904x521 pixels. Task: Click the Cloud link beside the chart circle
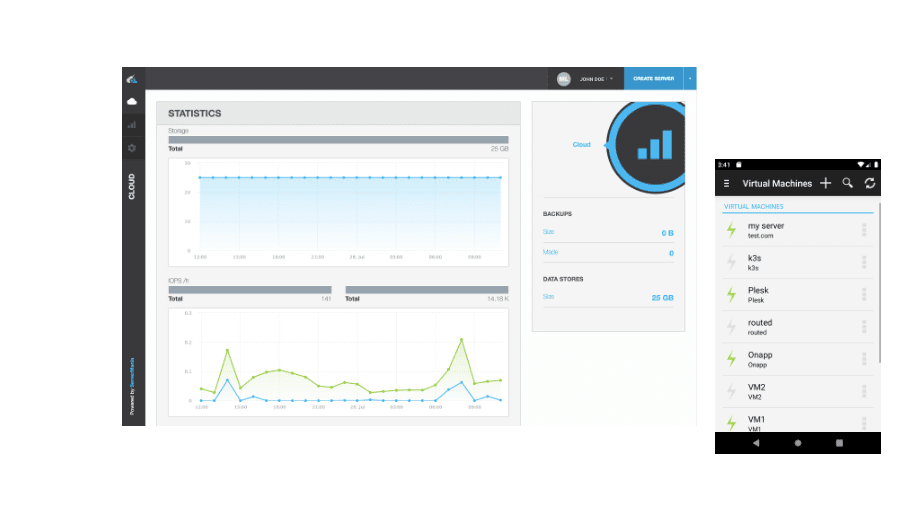581,145
